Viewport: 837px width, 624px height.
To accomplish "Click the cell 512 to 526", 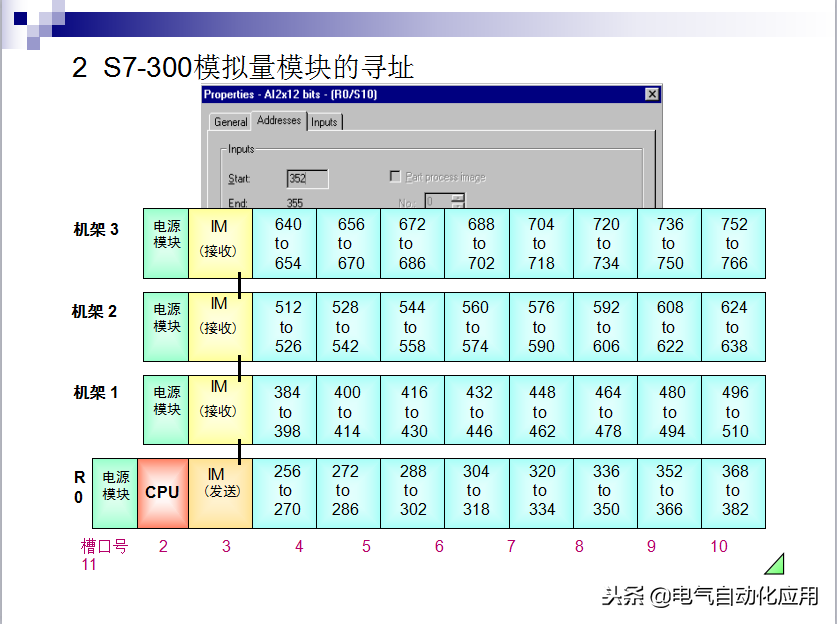I will pos(285,327).
